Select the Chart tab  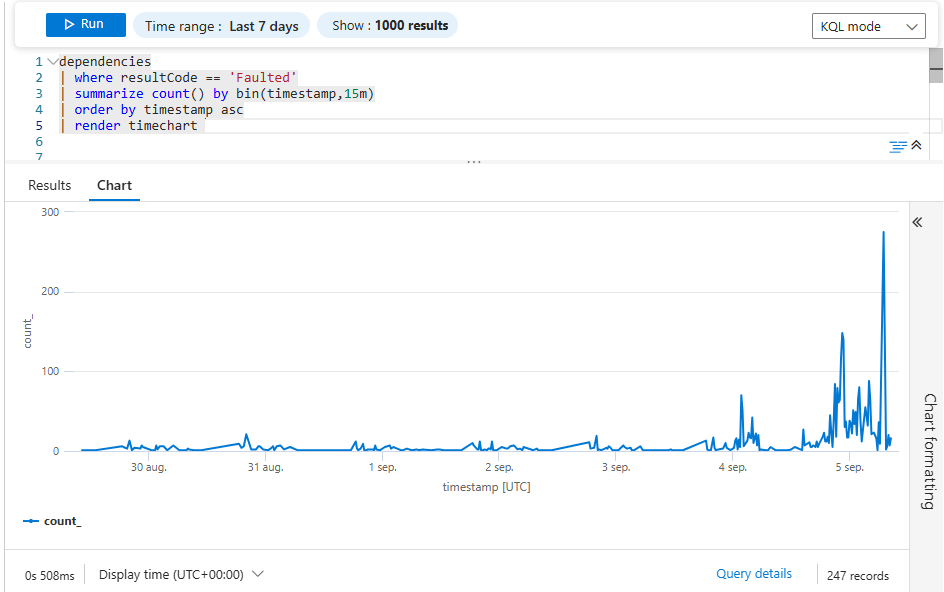[x=113, y=185]
